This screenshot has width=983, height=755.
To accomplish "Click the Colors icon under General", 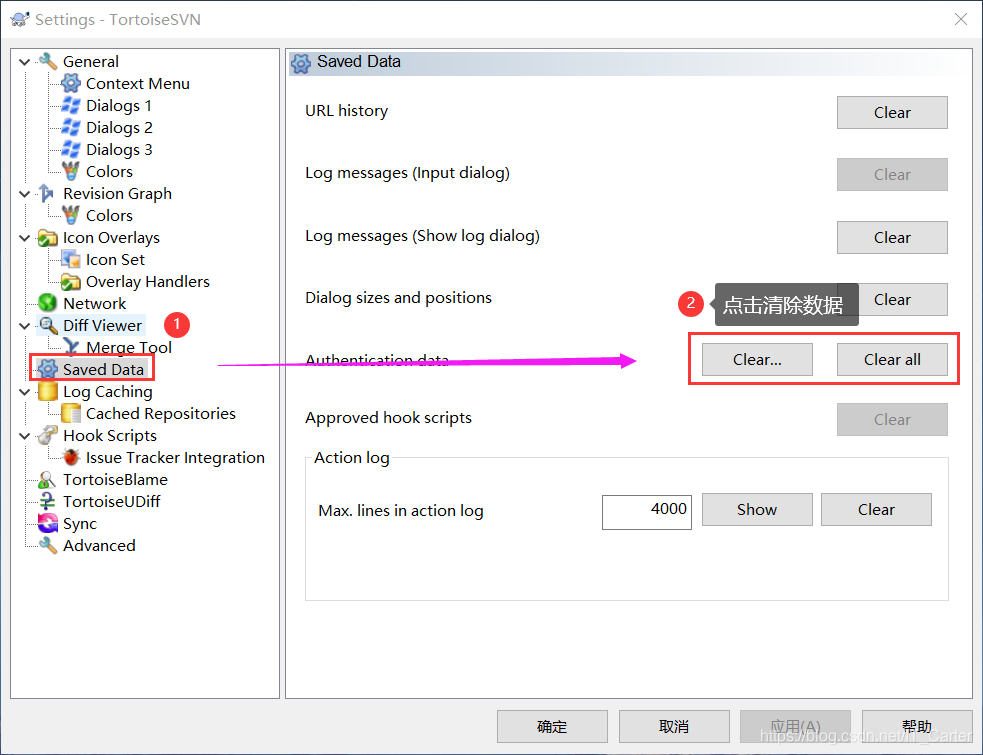I will (71, 171).
